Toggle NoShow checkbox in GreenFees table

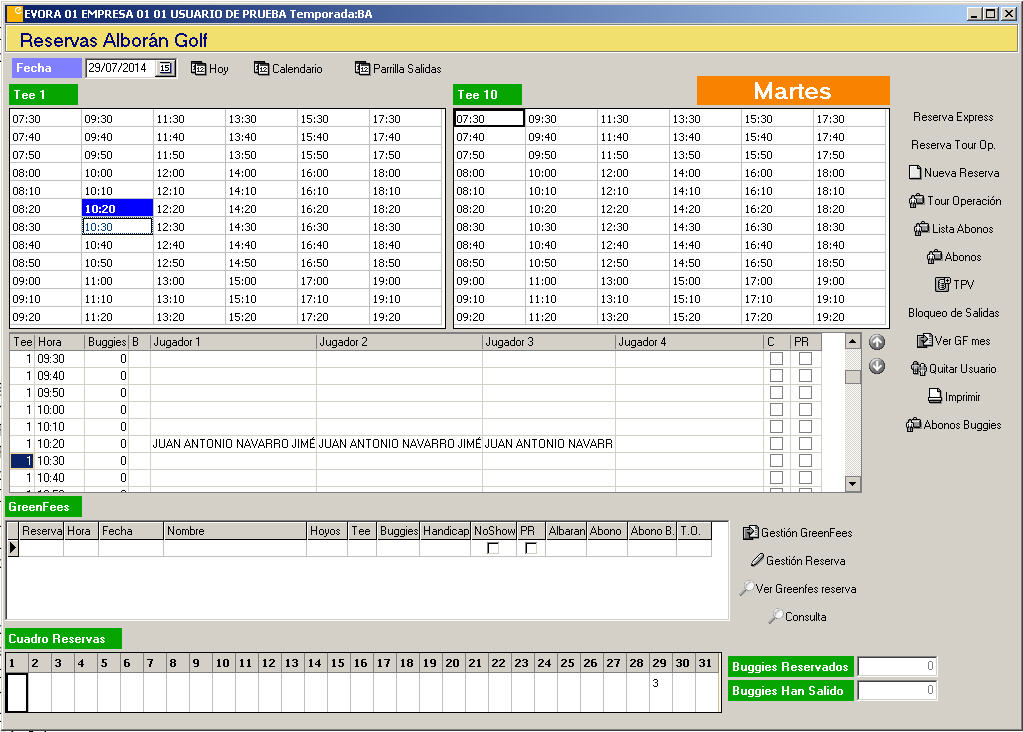[493, 549]
